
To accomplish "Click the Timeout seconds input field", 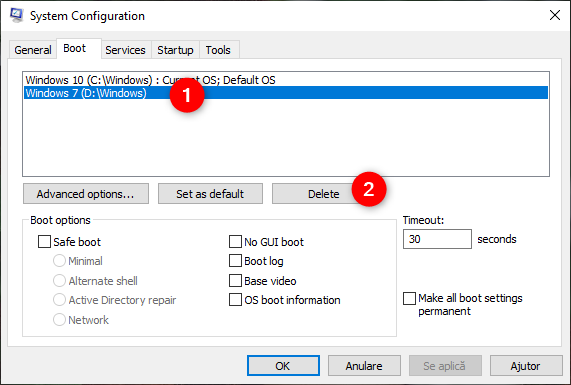I will [x=437, y=239].
